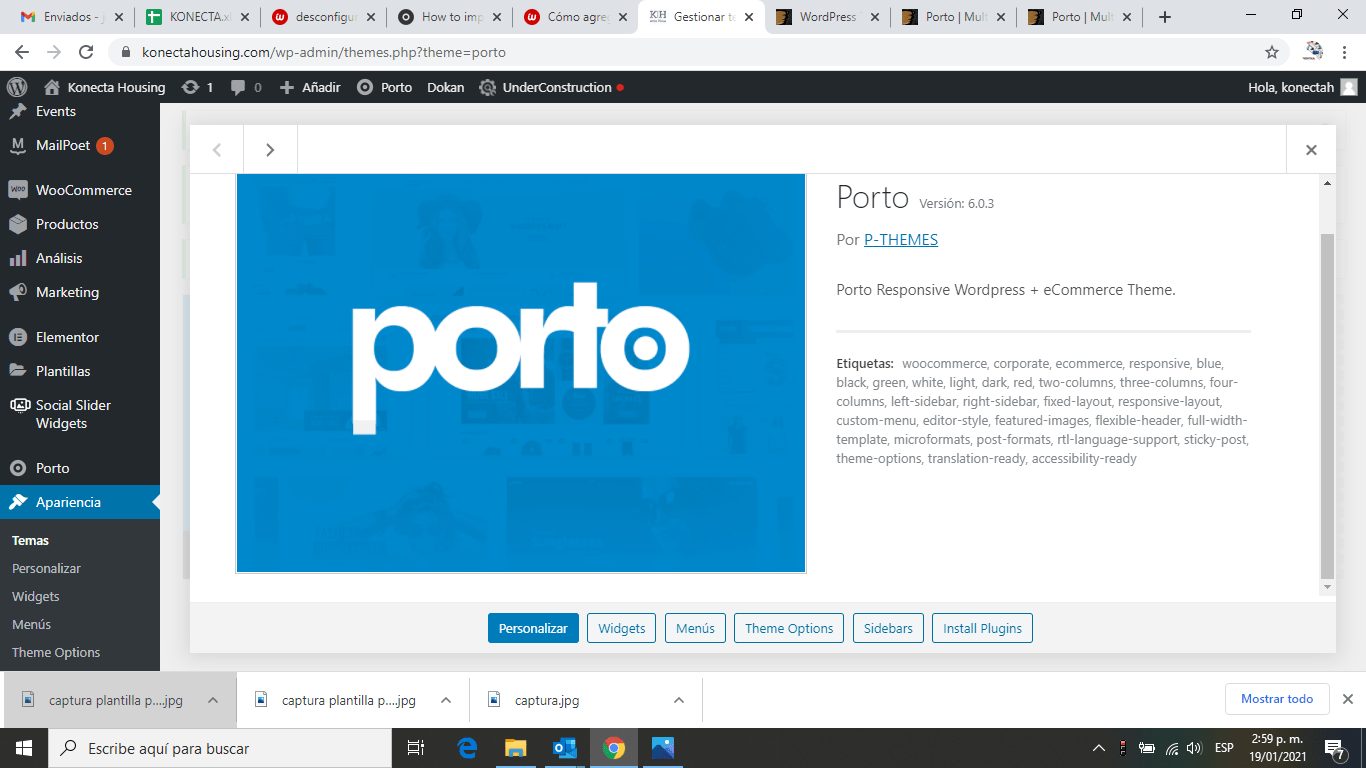Open UnderConstruction admin bar item

coord(551,87)
